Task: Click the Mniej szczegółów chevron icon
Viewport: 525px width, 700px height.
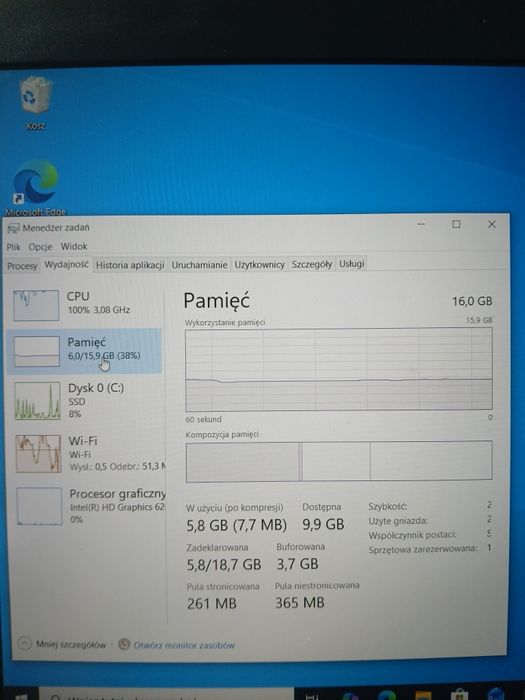Action: point(24,644)
